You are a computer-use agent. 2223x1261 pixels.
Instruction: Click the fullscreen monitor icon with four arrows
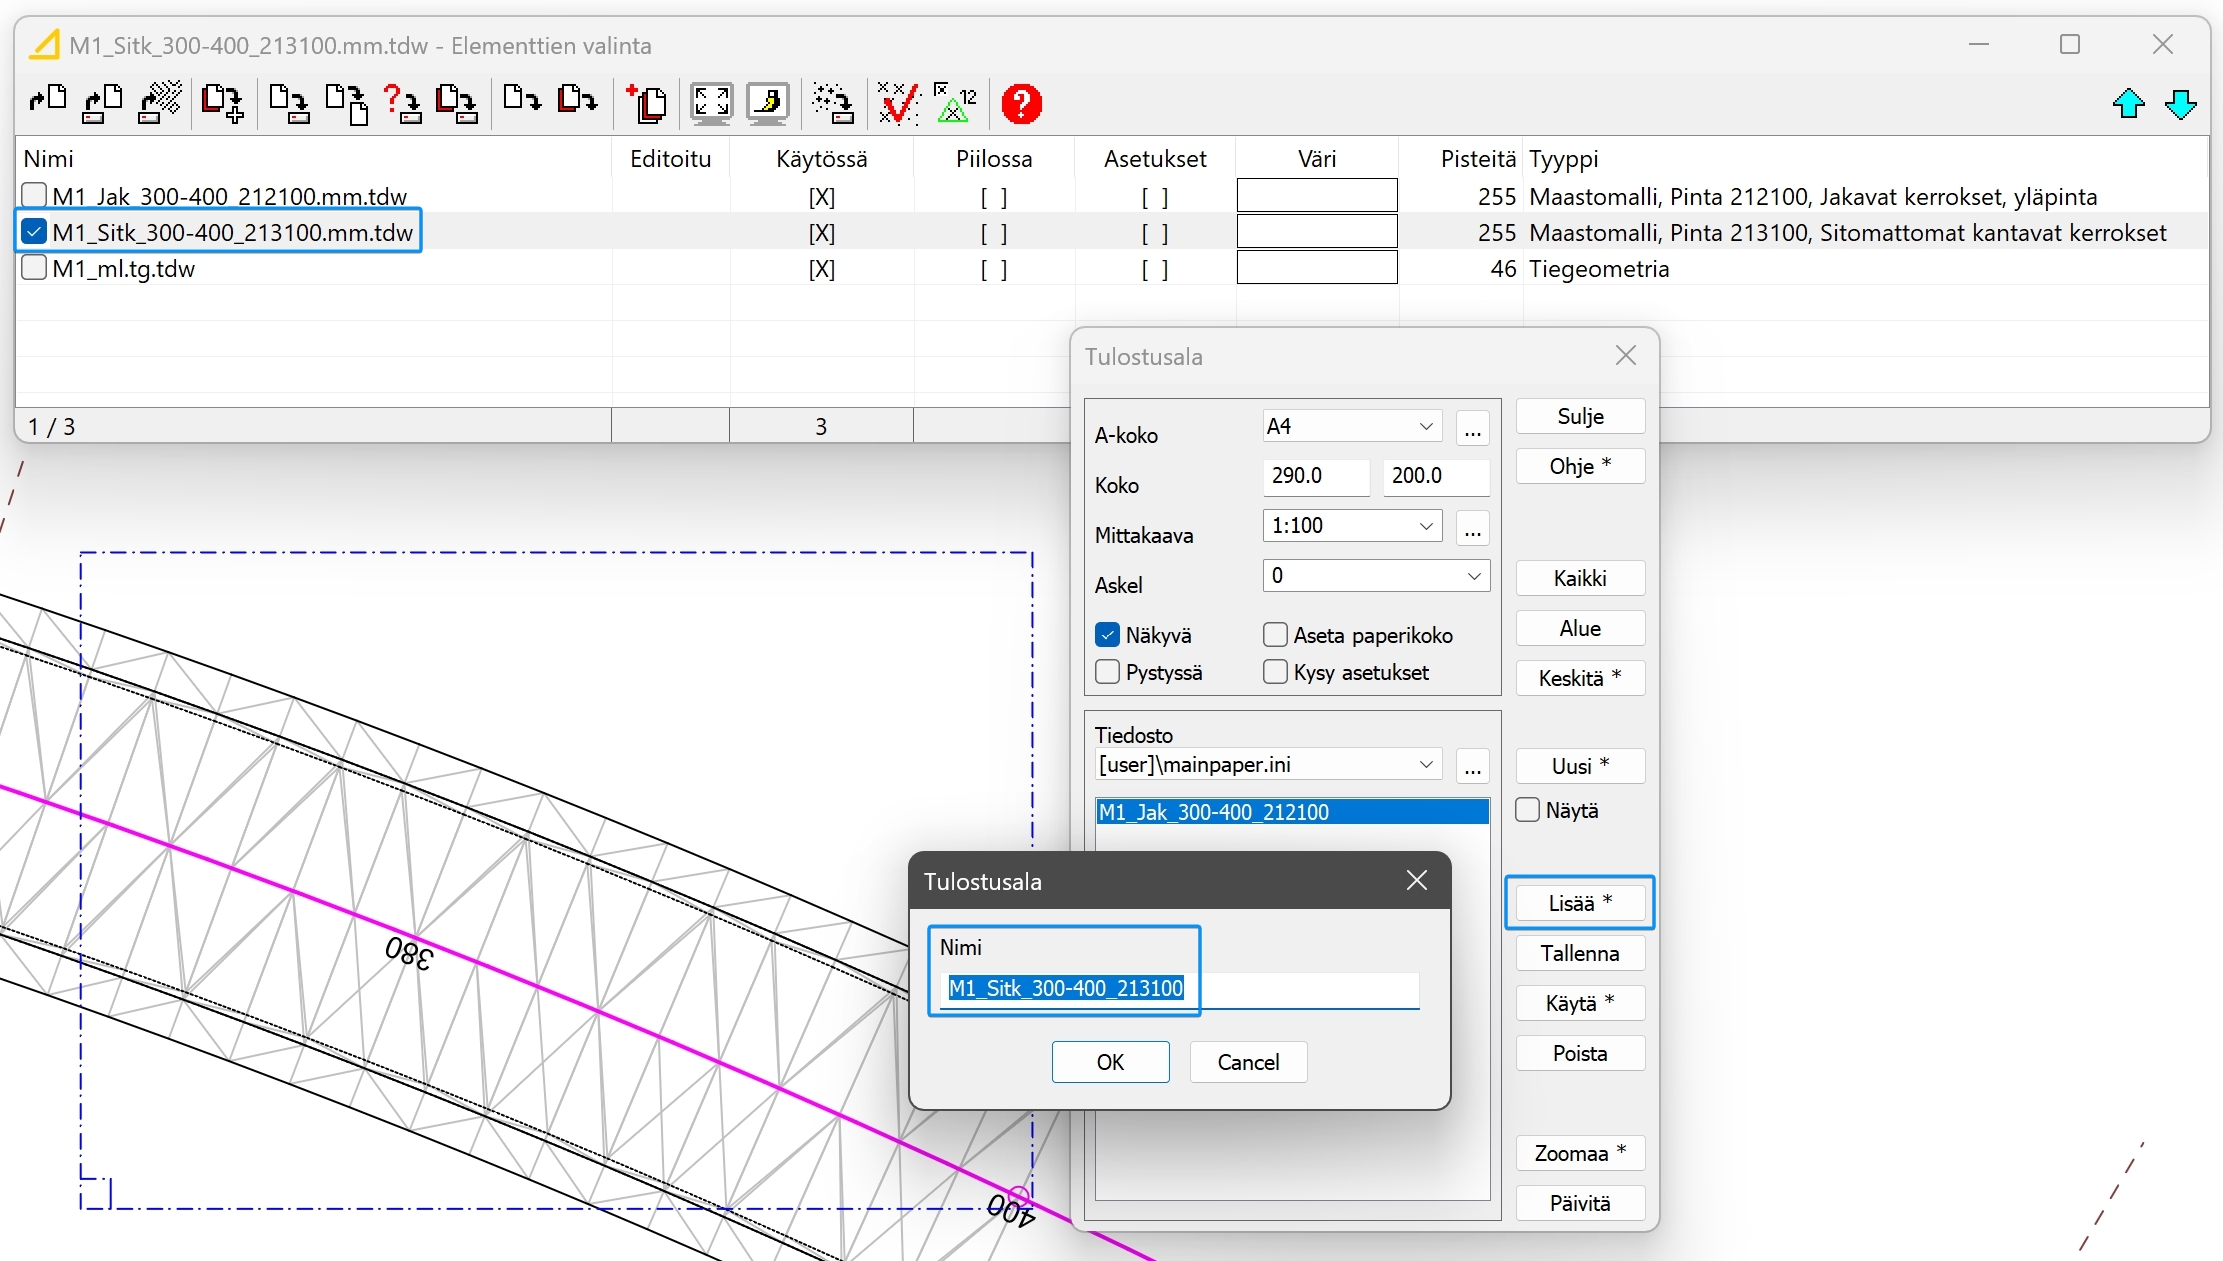pos(711,103)
